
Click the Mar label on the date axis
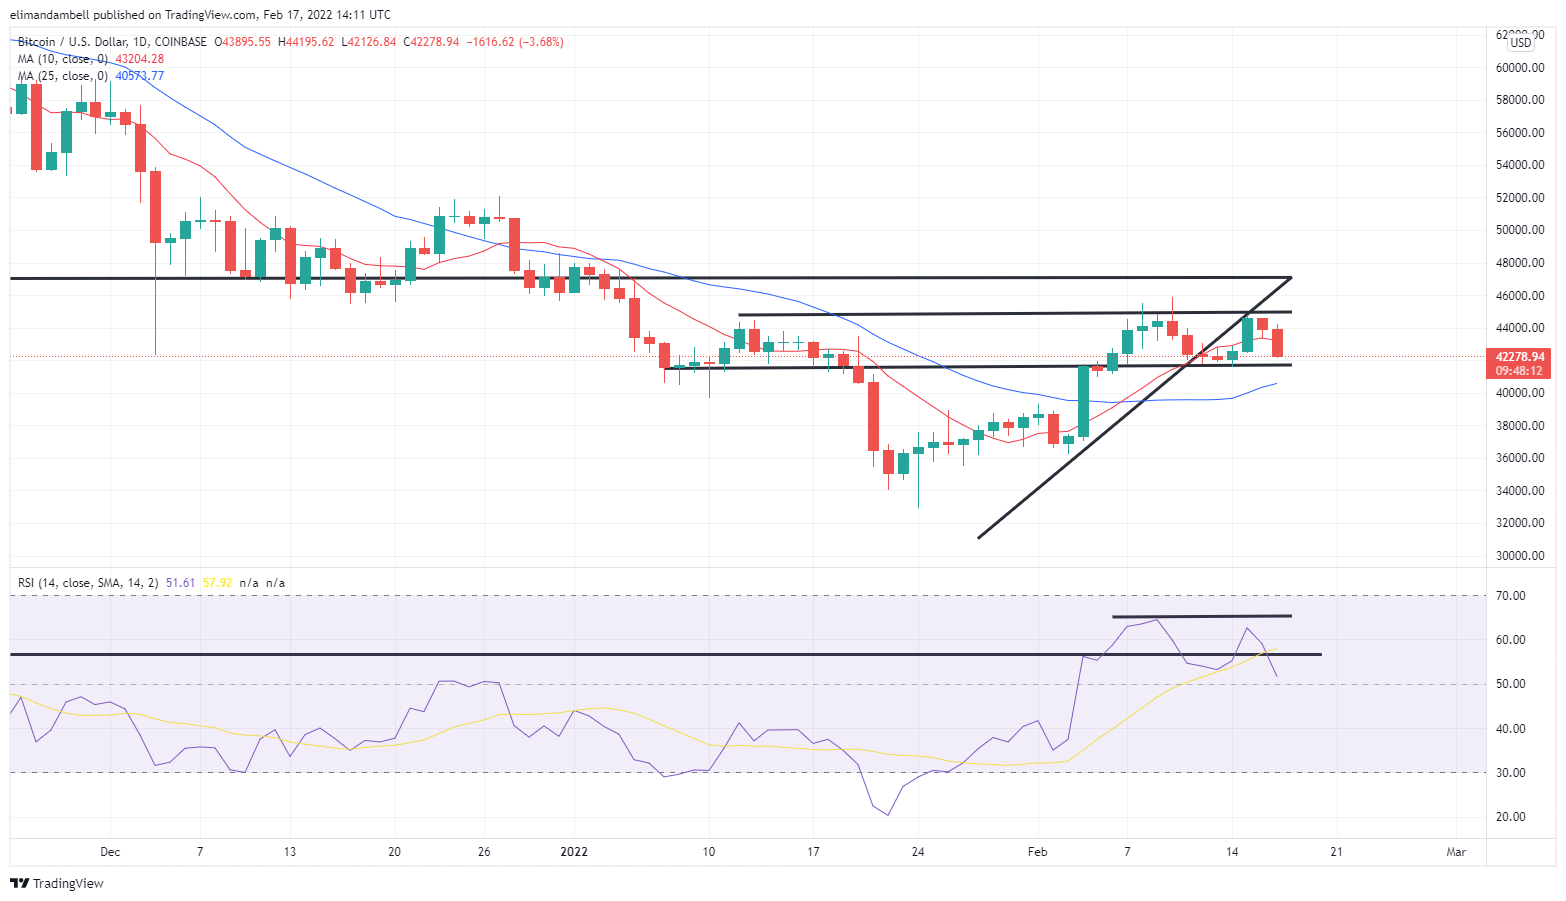point(1456,852)
